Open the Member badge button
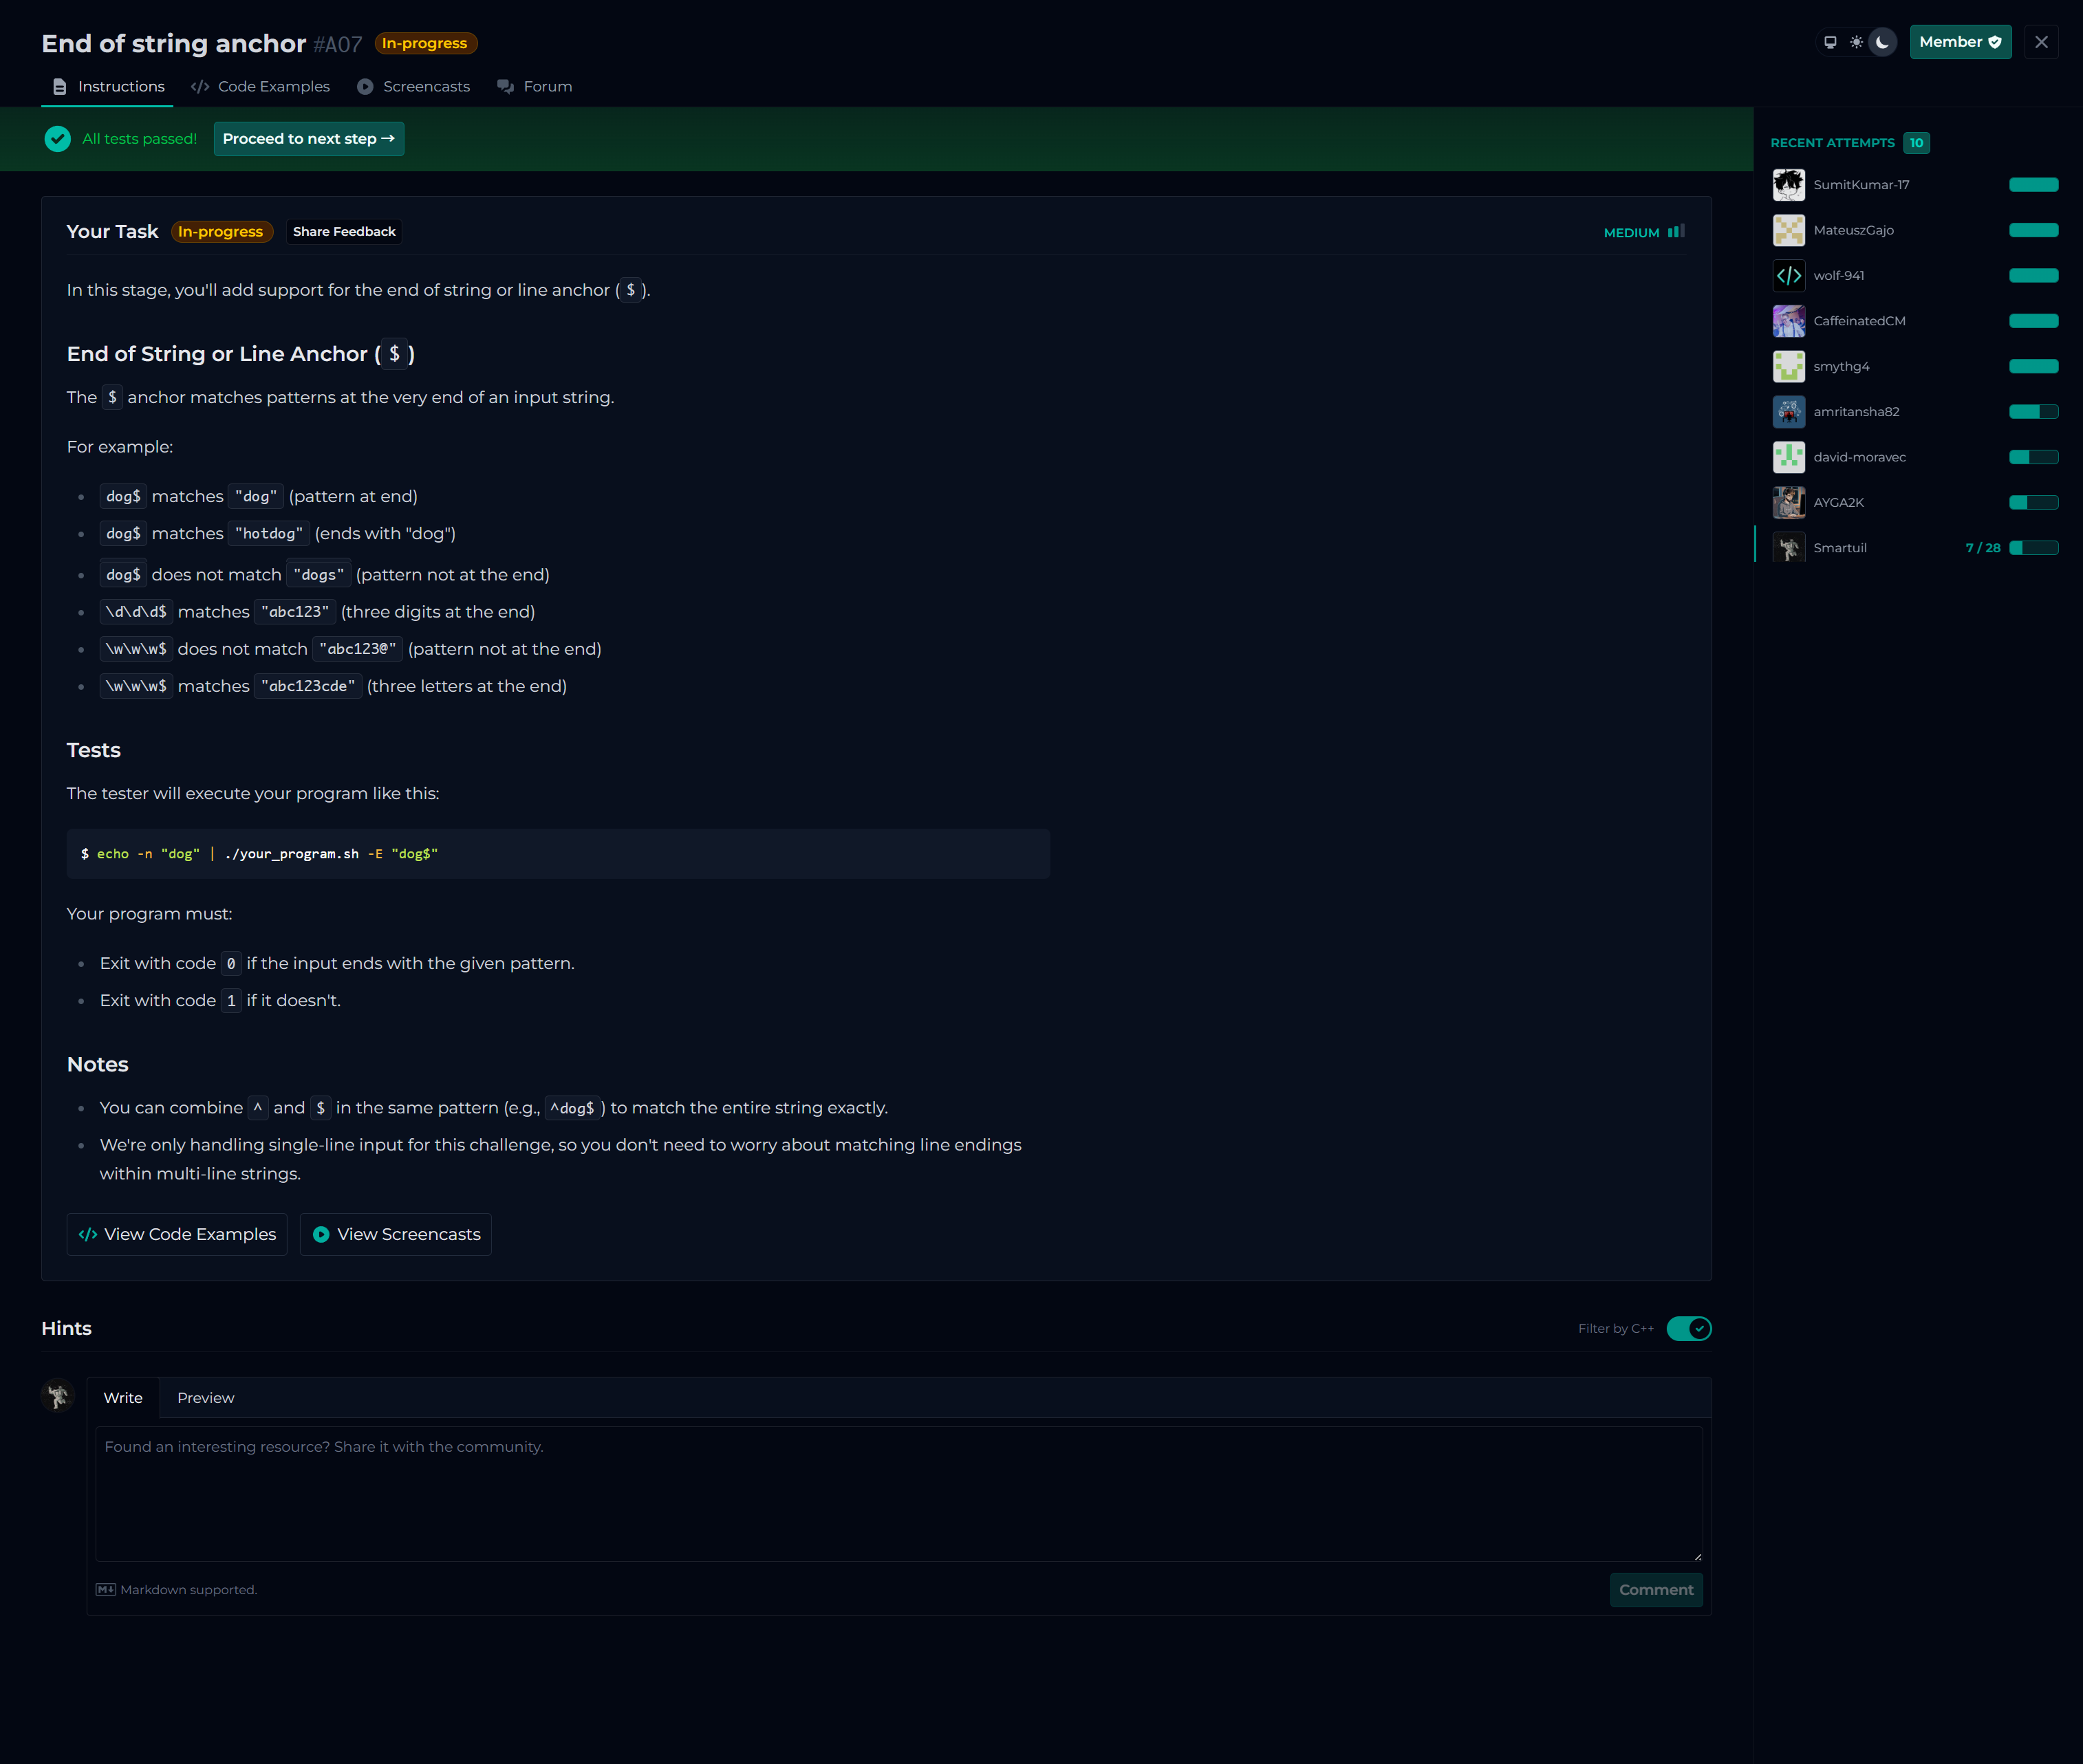The height and width of the screenshot is (1764, 2083). 1959,42
